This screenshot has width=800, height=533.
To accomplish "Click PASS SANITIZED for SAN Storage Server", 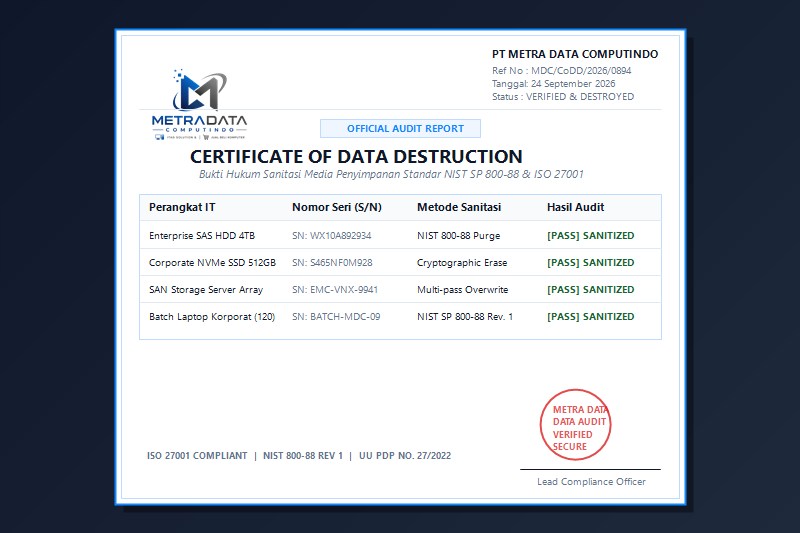I will pyautogui.click(x=590, y=290).
